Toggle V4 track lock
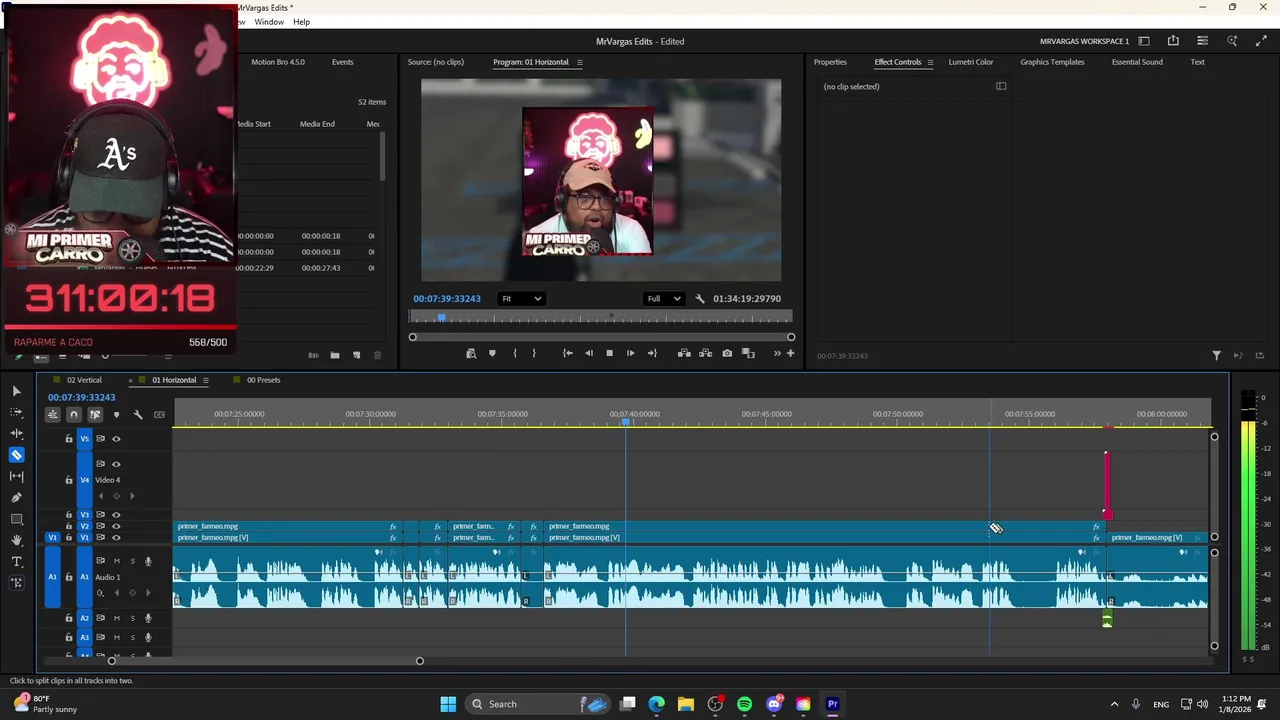This screenshot has height=720, width=1280. pos(69,480)
